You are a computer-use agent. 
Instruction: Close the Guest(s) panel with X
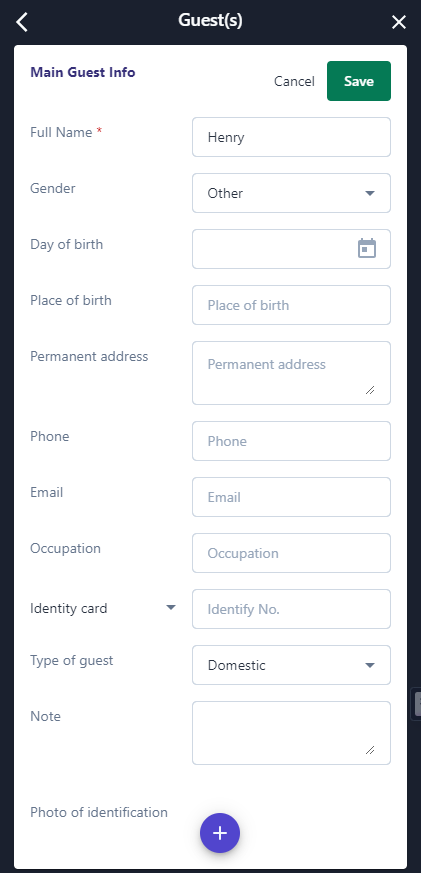click(x=399, y=22)
